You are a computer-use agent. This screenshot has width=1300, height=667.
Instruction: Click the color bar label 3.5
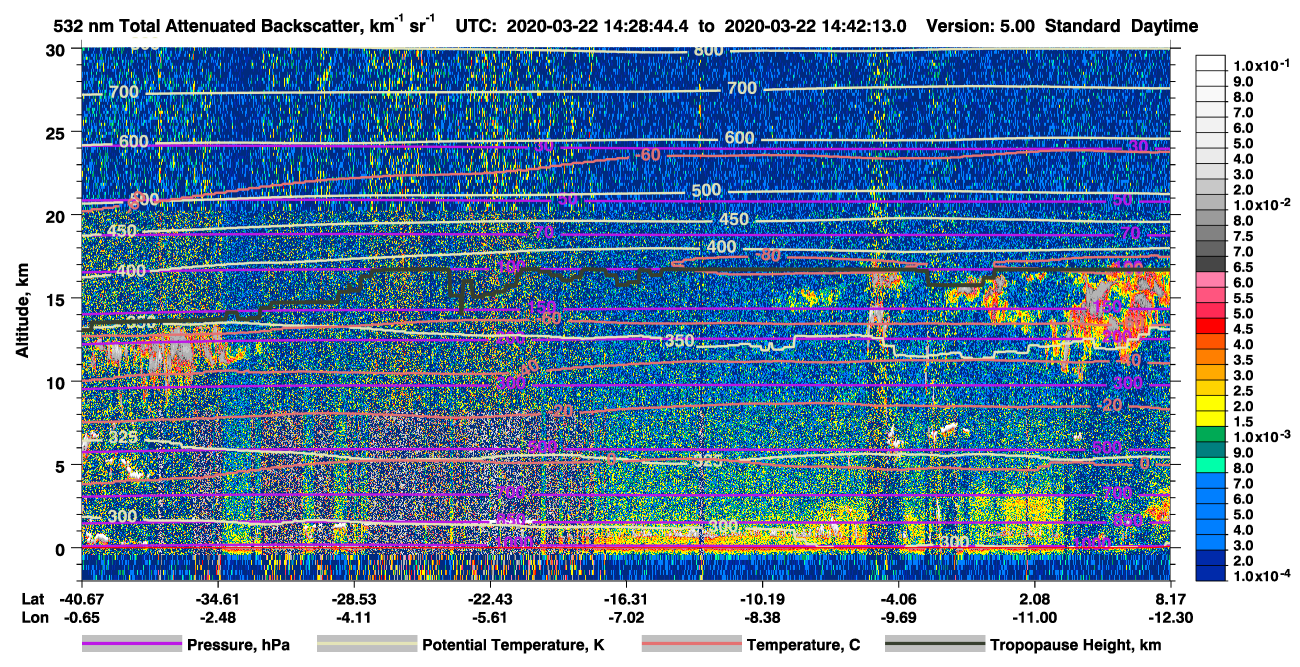(1244, 360)
